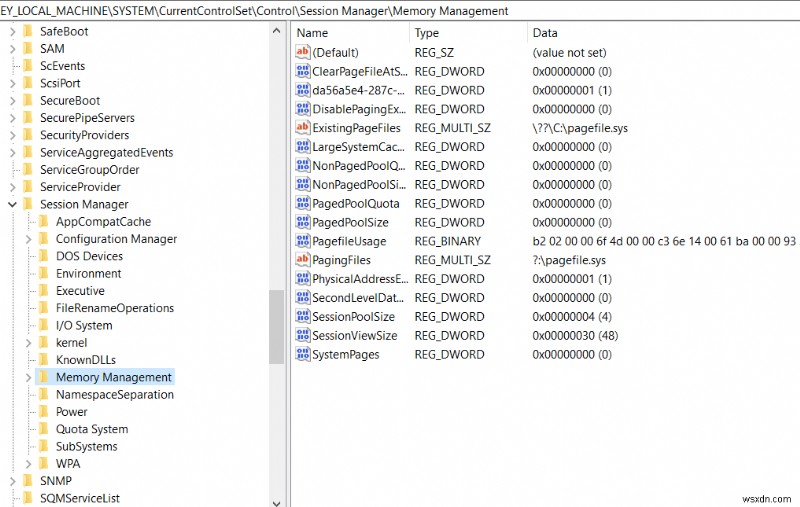This screenshot has width=800, height=507.
Task: Expand the SafeBoot key
Action: [x=13, y=32]
